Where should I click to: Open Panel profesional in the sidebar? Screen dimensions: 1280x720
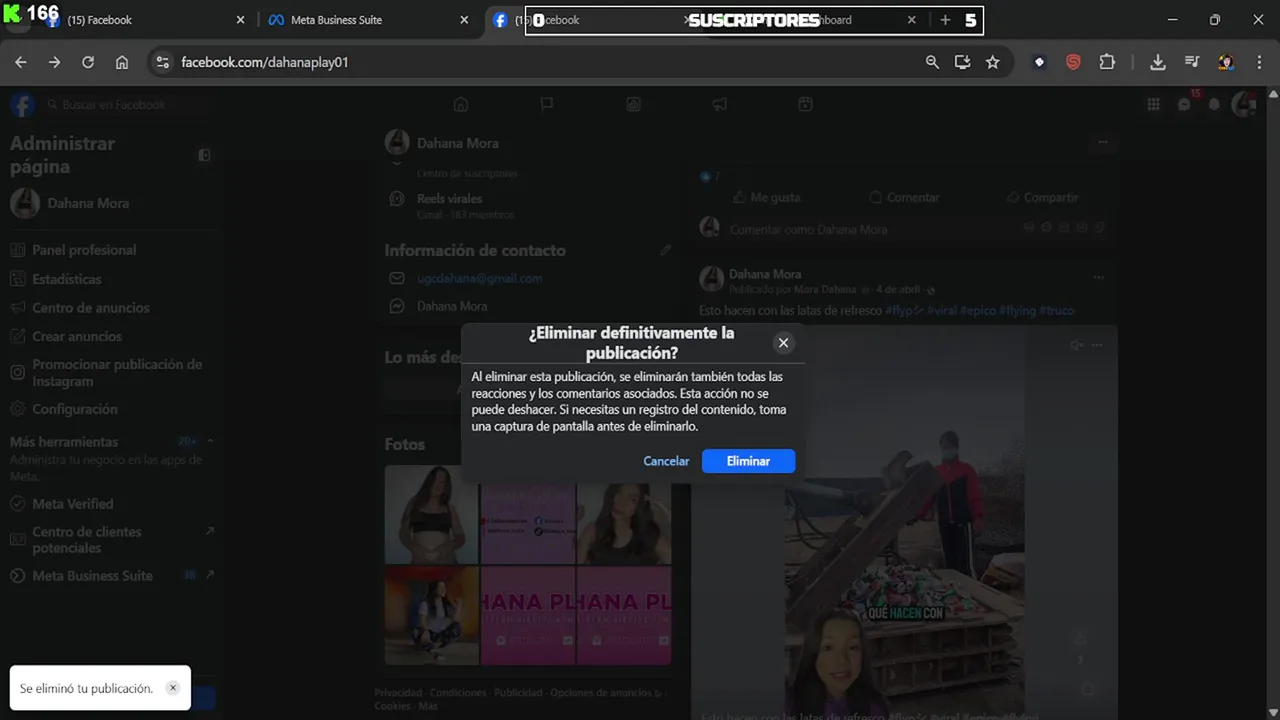coord(84,250)
